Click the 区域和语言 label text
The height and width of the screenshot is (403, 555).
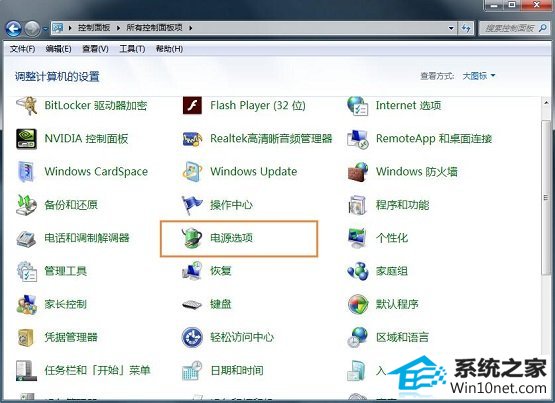[402, 337]
